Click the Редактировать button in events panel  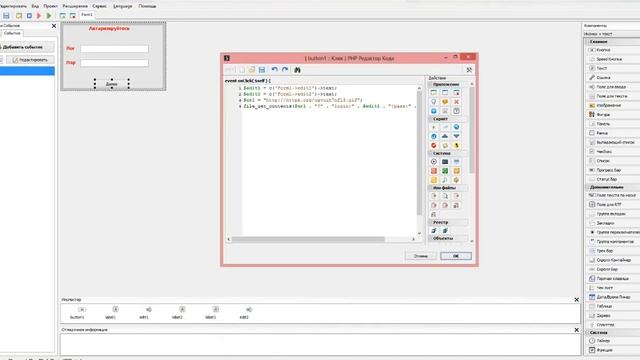(30, 60)
